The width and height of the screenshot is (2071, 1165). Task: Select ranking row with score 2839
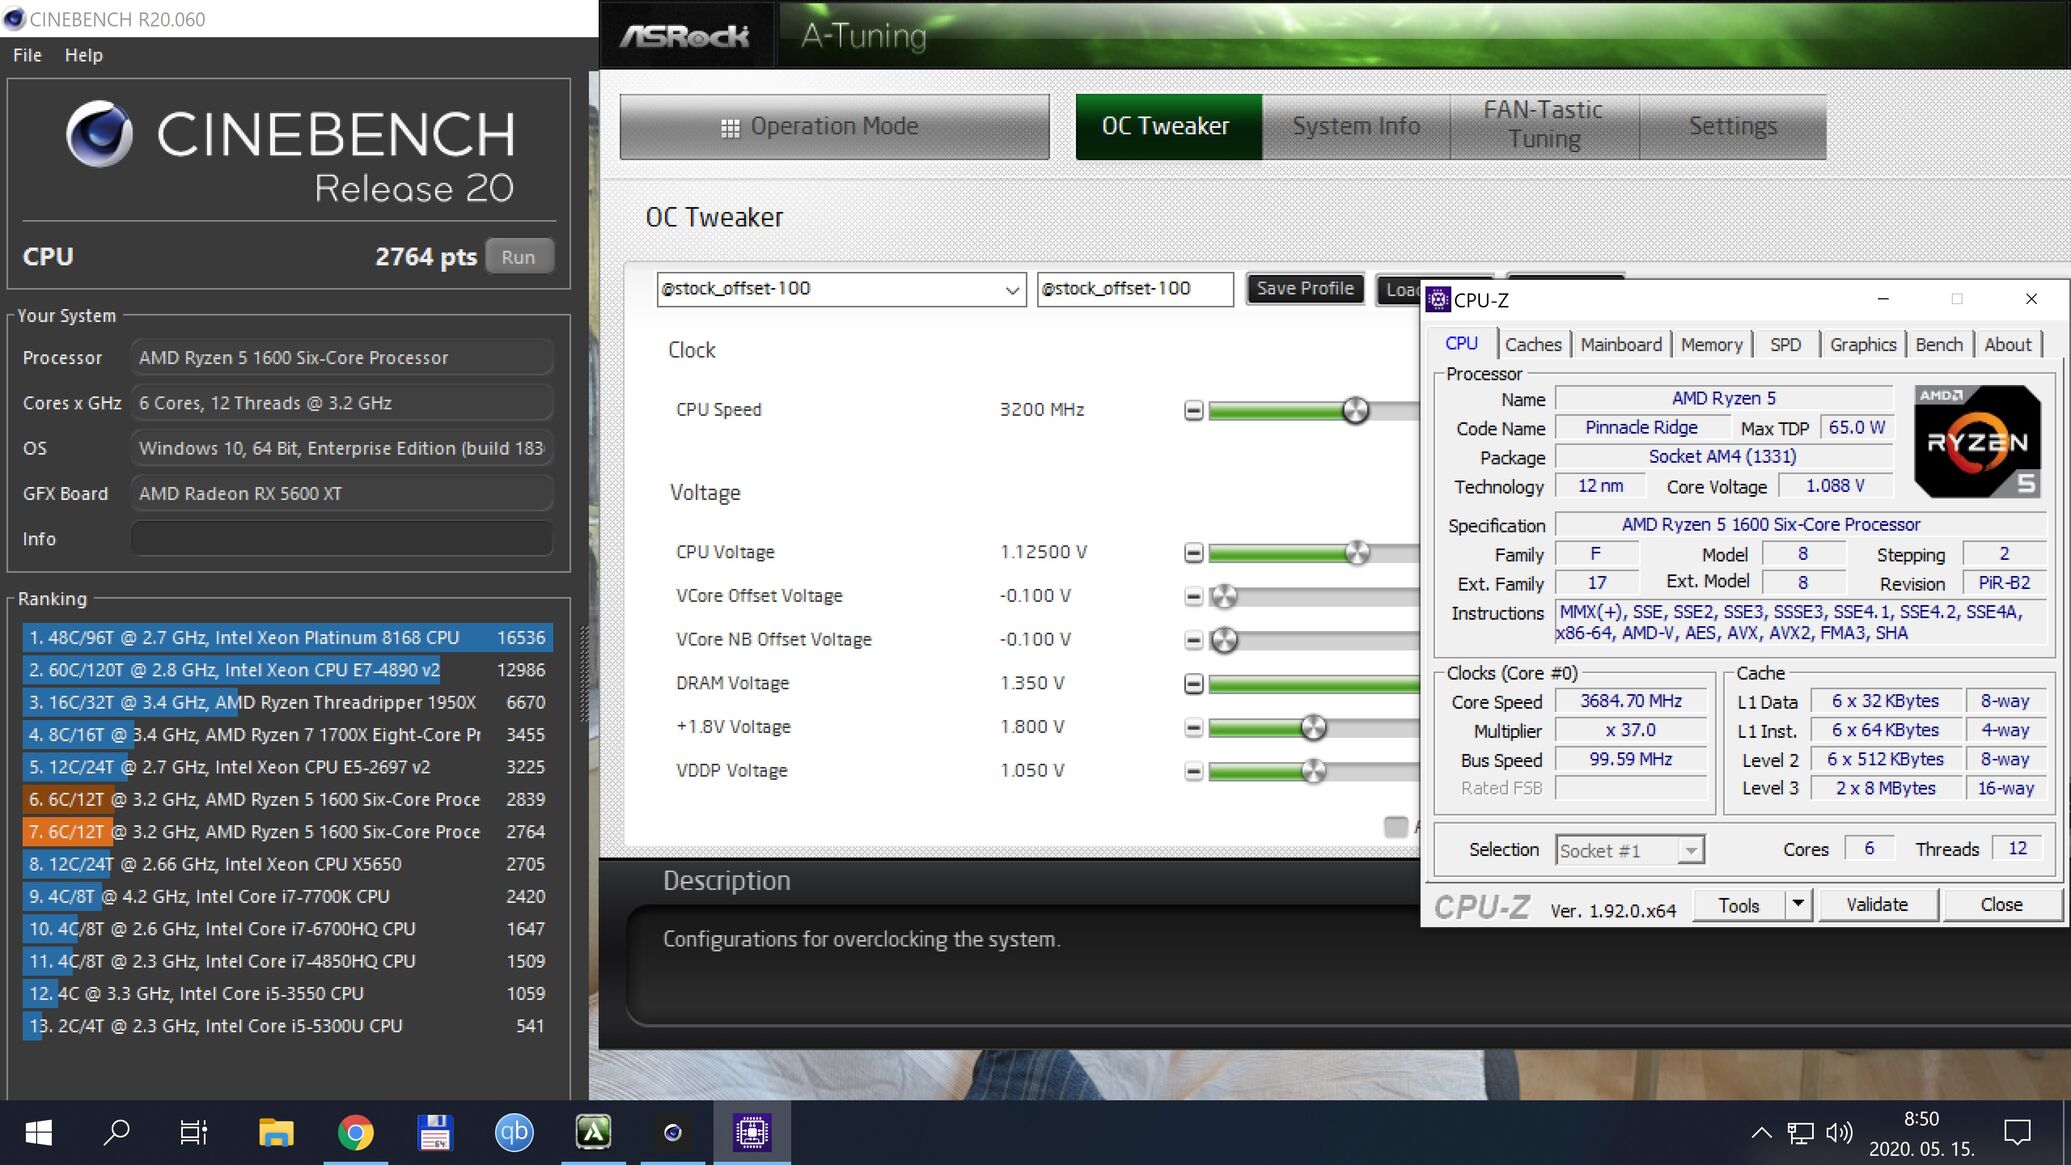[286, 799]
